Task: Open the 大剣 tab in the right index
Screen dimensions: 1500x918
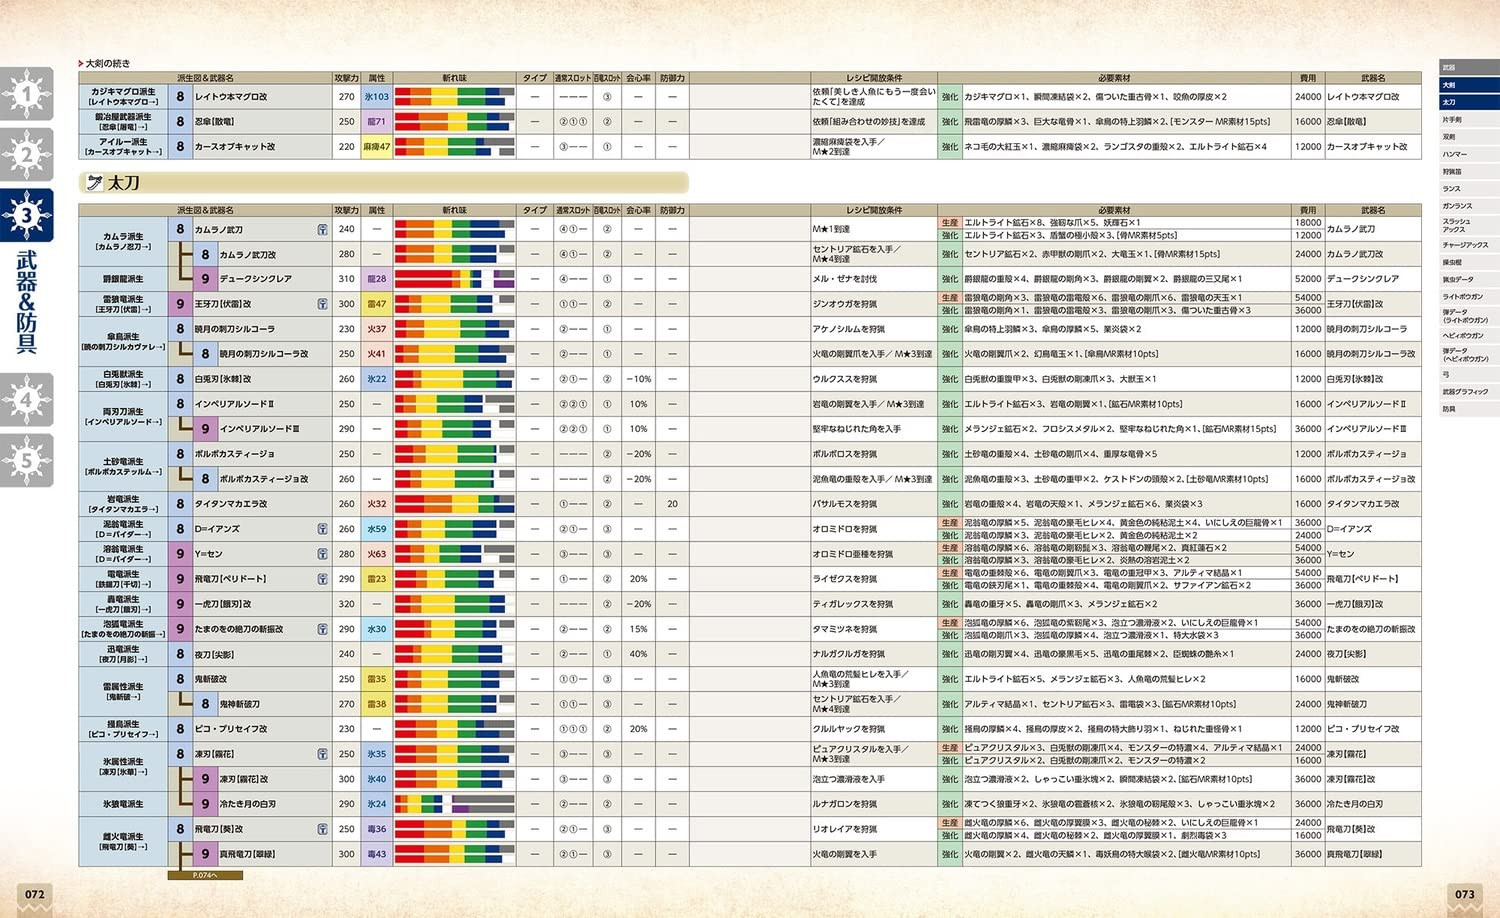Action: (1469, 85)
